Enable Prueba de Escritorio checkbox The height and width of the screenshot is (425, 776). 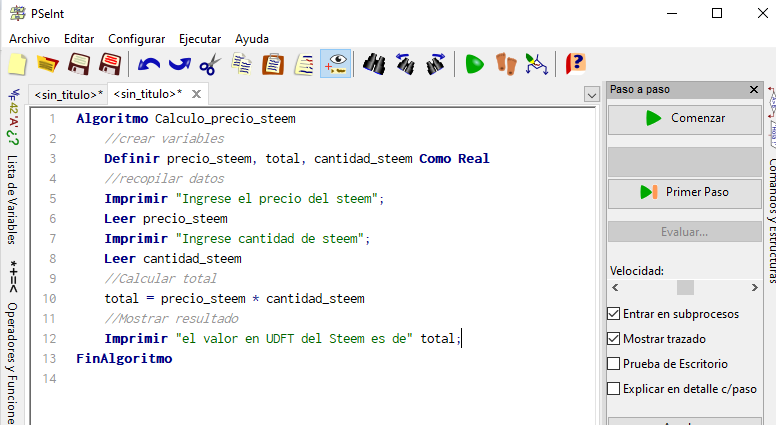tap(613, 364)
